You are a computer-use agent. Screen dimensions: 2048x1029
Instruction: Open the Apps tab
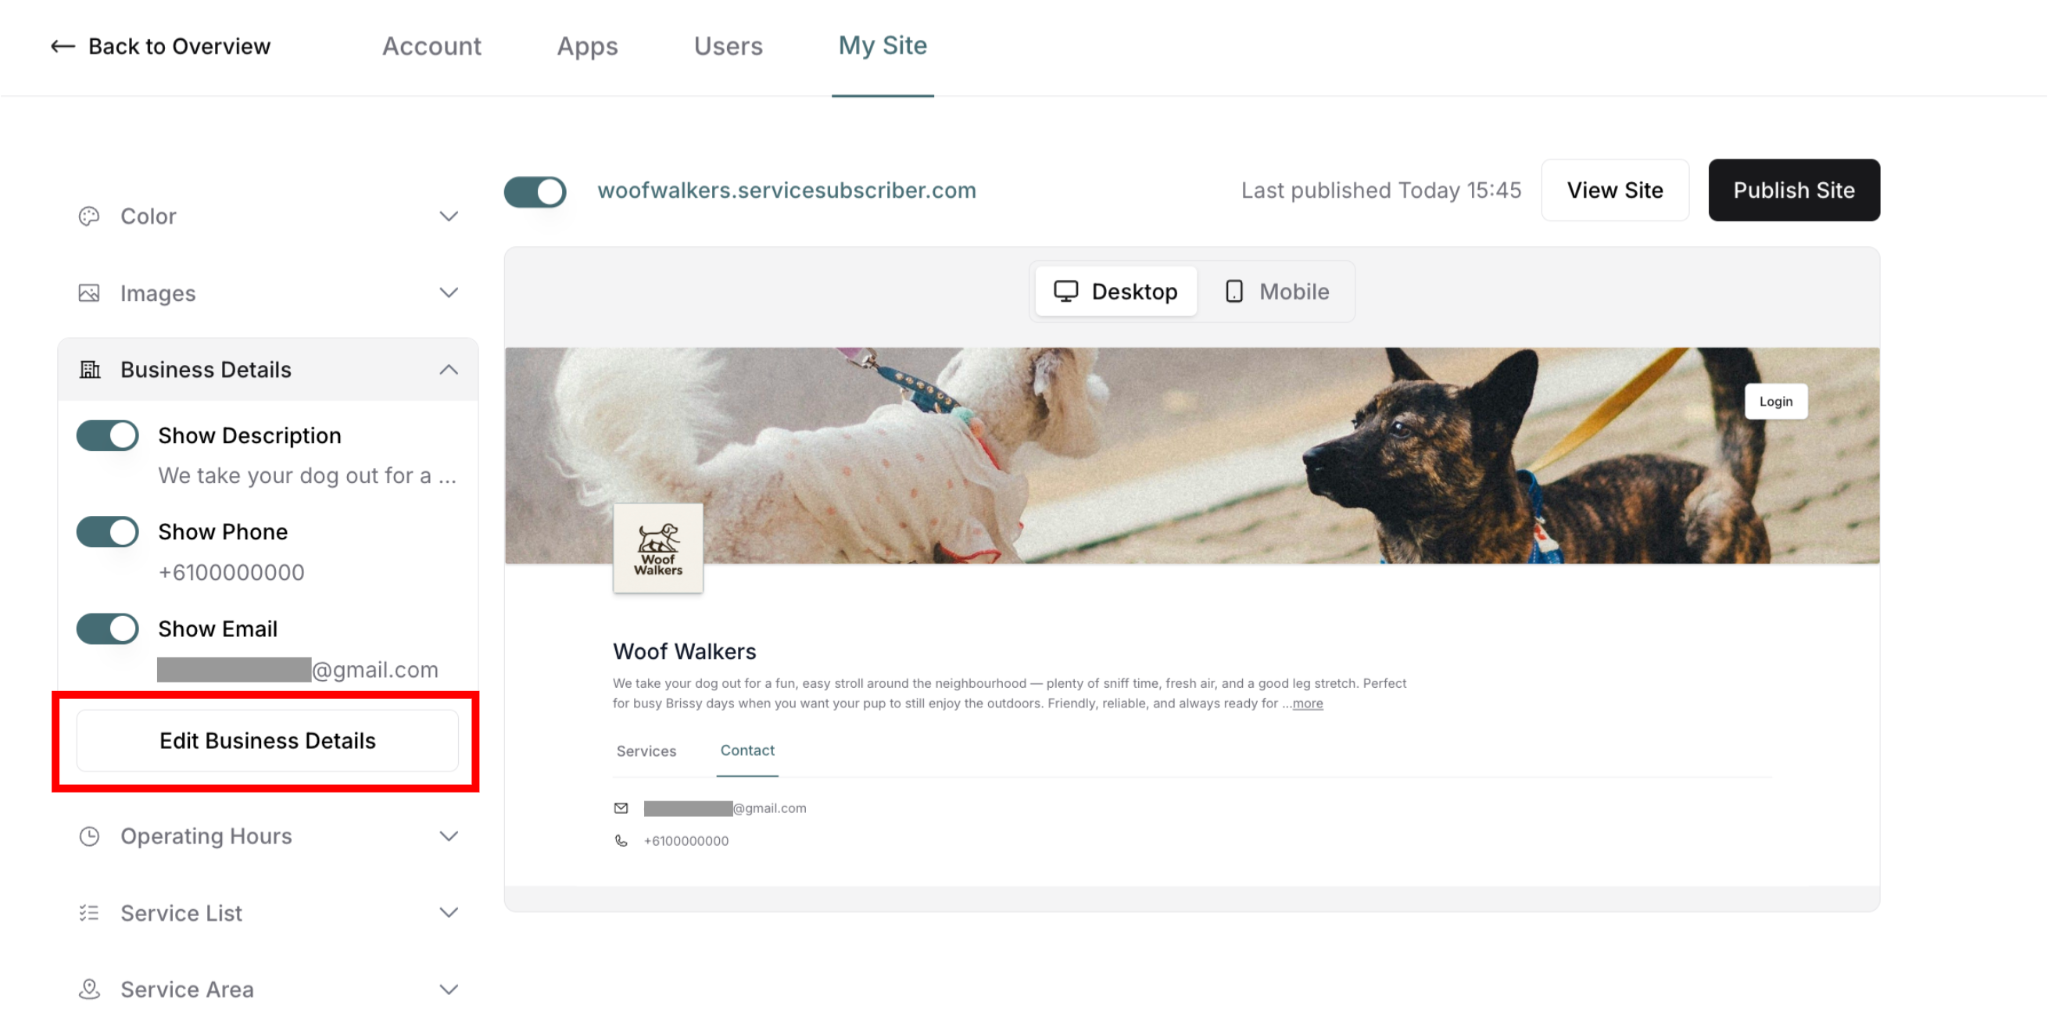point(587,46)
